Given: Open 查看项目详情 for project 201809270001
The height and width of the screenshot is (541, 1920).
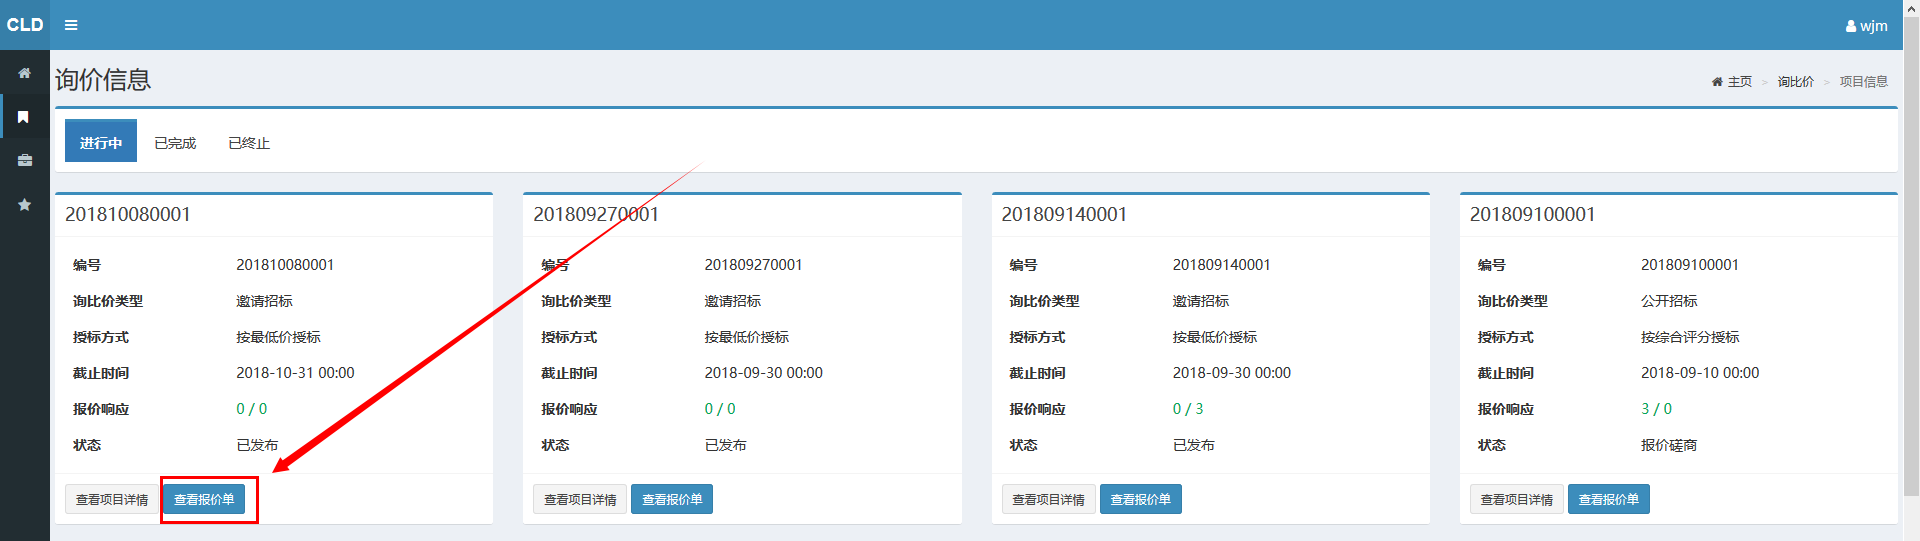Looking at the screenshot, I should coord(580,499).
